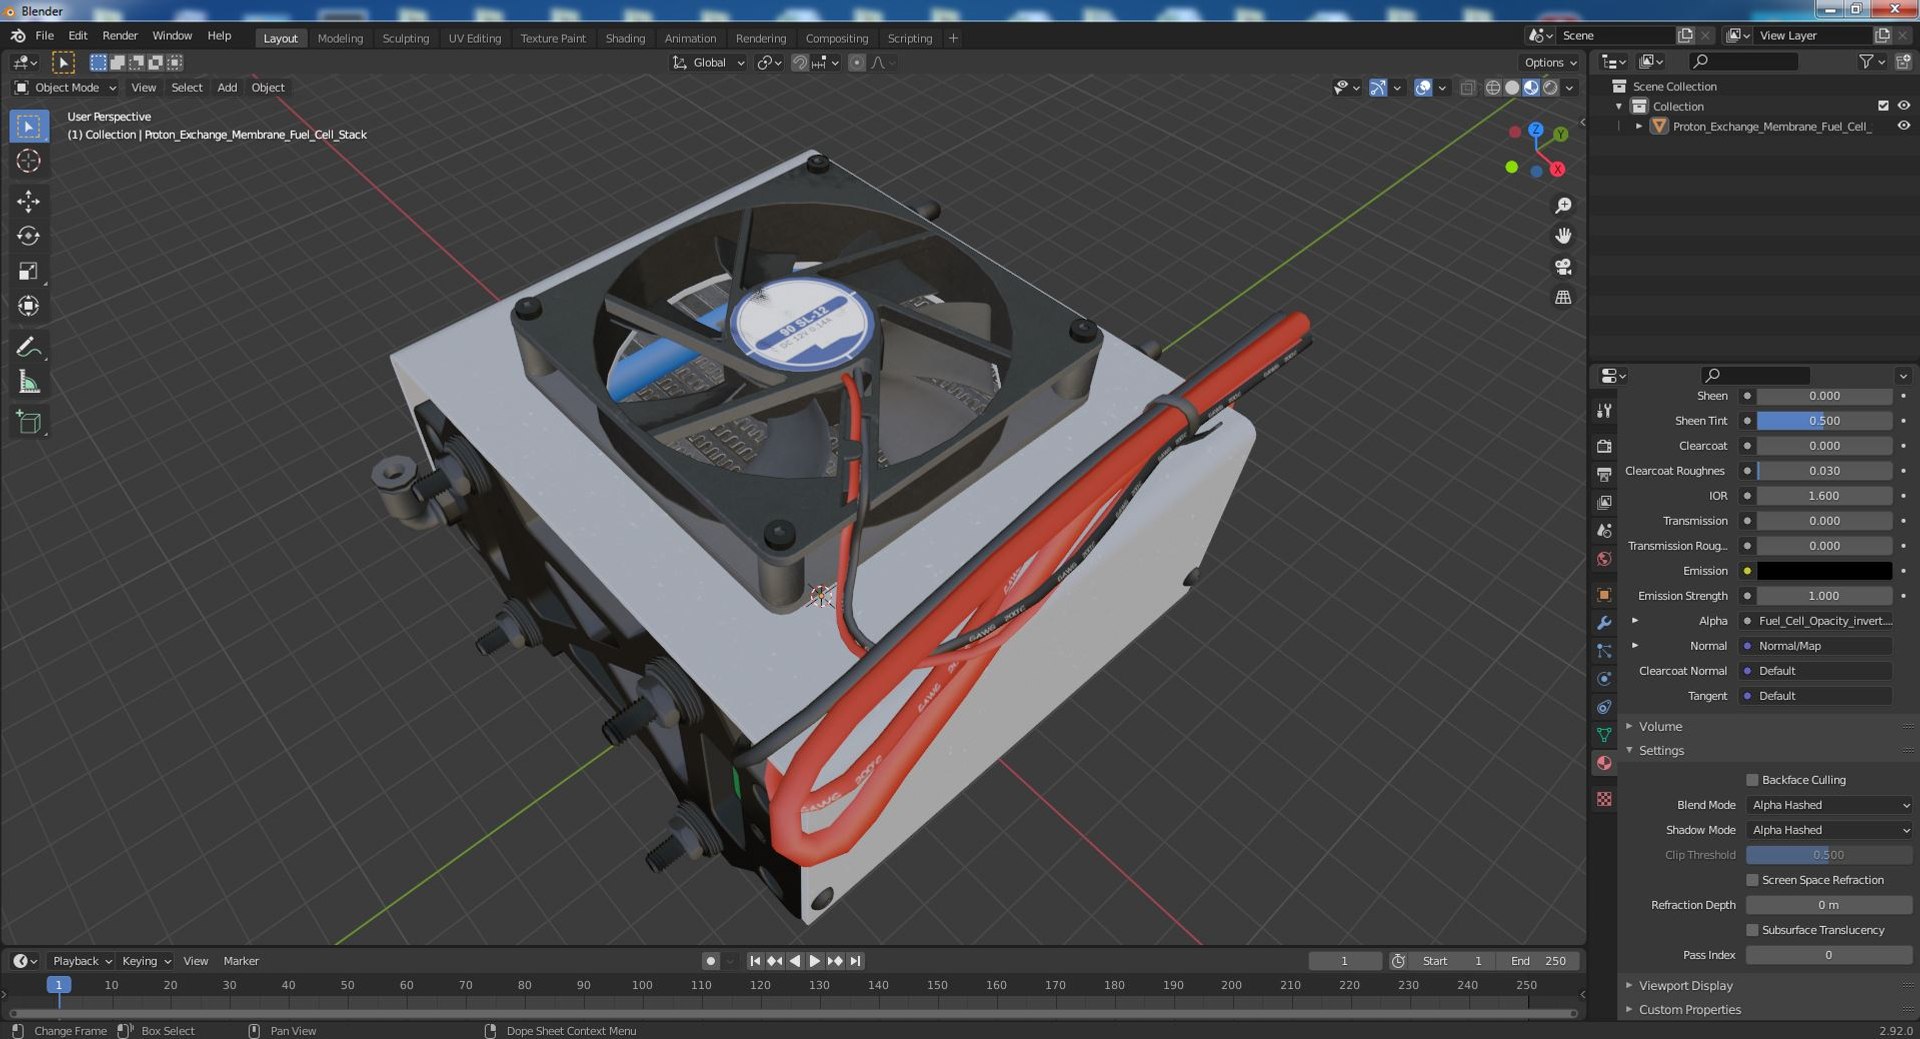Open Object Mode dropdown

pyautogui.click(x=65, y=88)
